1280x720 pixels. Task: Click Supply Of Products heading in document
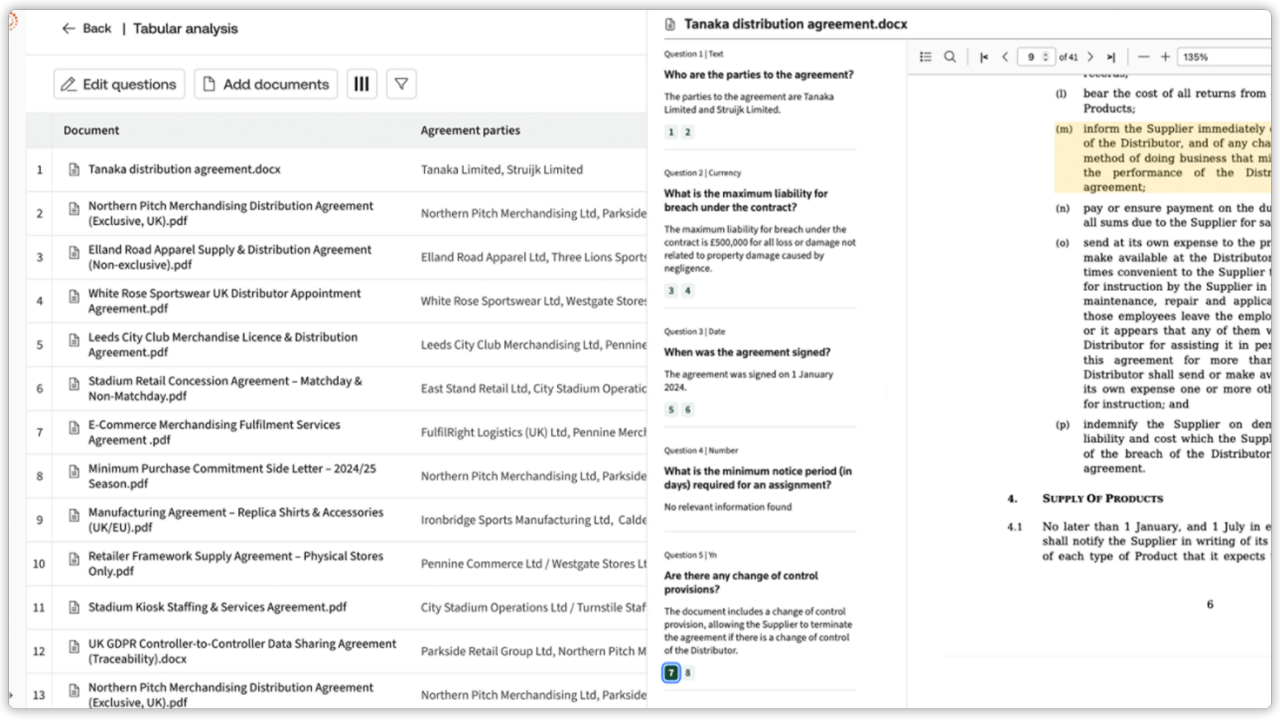(1102, 498)
